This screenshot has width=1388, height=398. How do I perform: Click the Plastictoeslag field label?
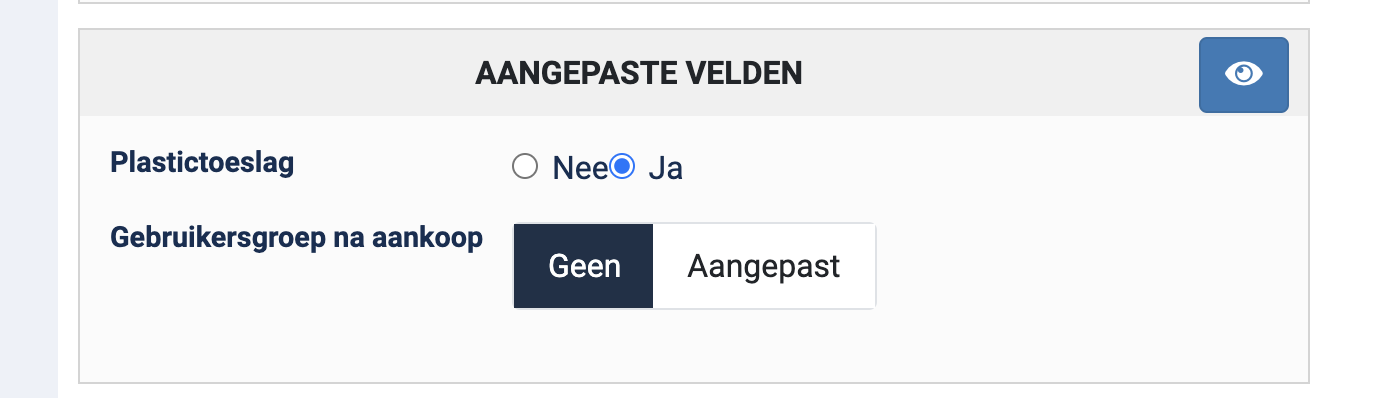pyautogui.click(x=202, y=163)
